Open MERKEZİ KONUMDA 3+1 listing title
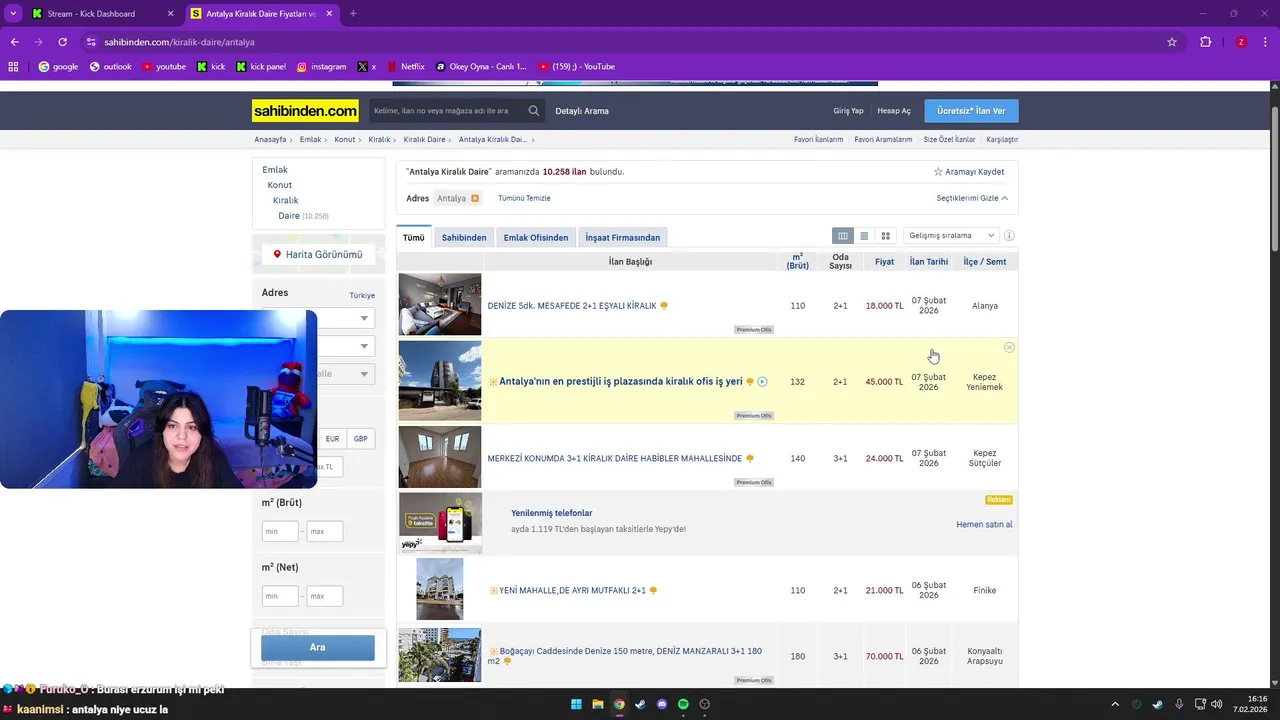 coord(614,458)
